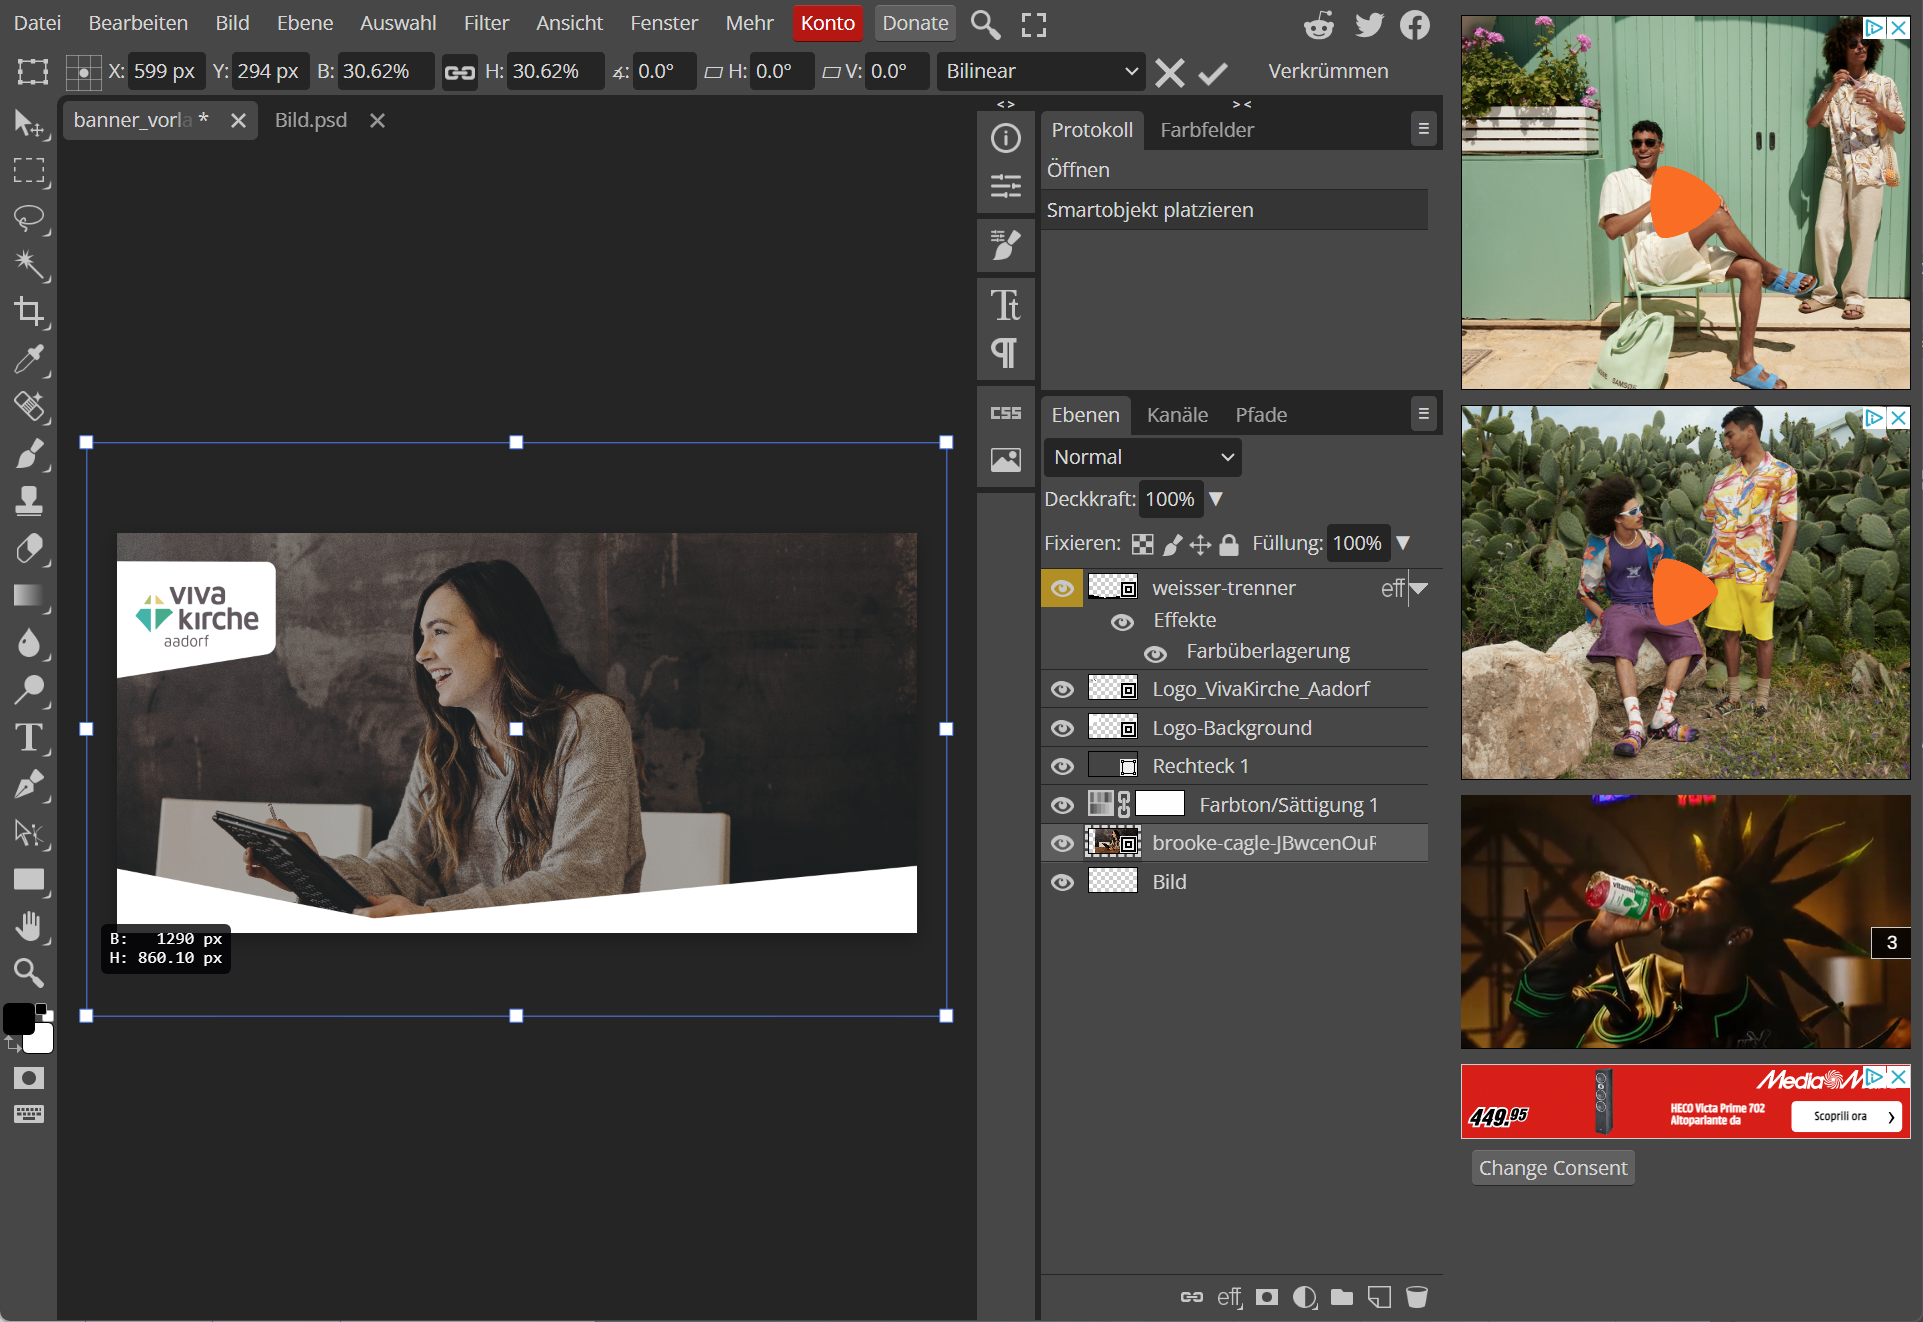Click the Change Consent button
1923x1322 pixels.
click(1552, 1168)
